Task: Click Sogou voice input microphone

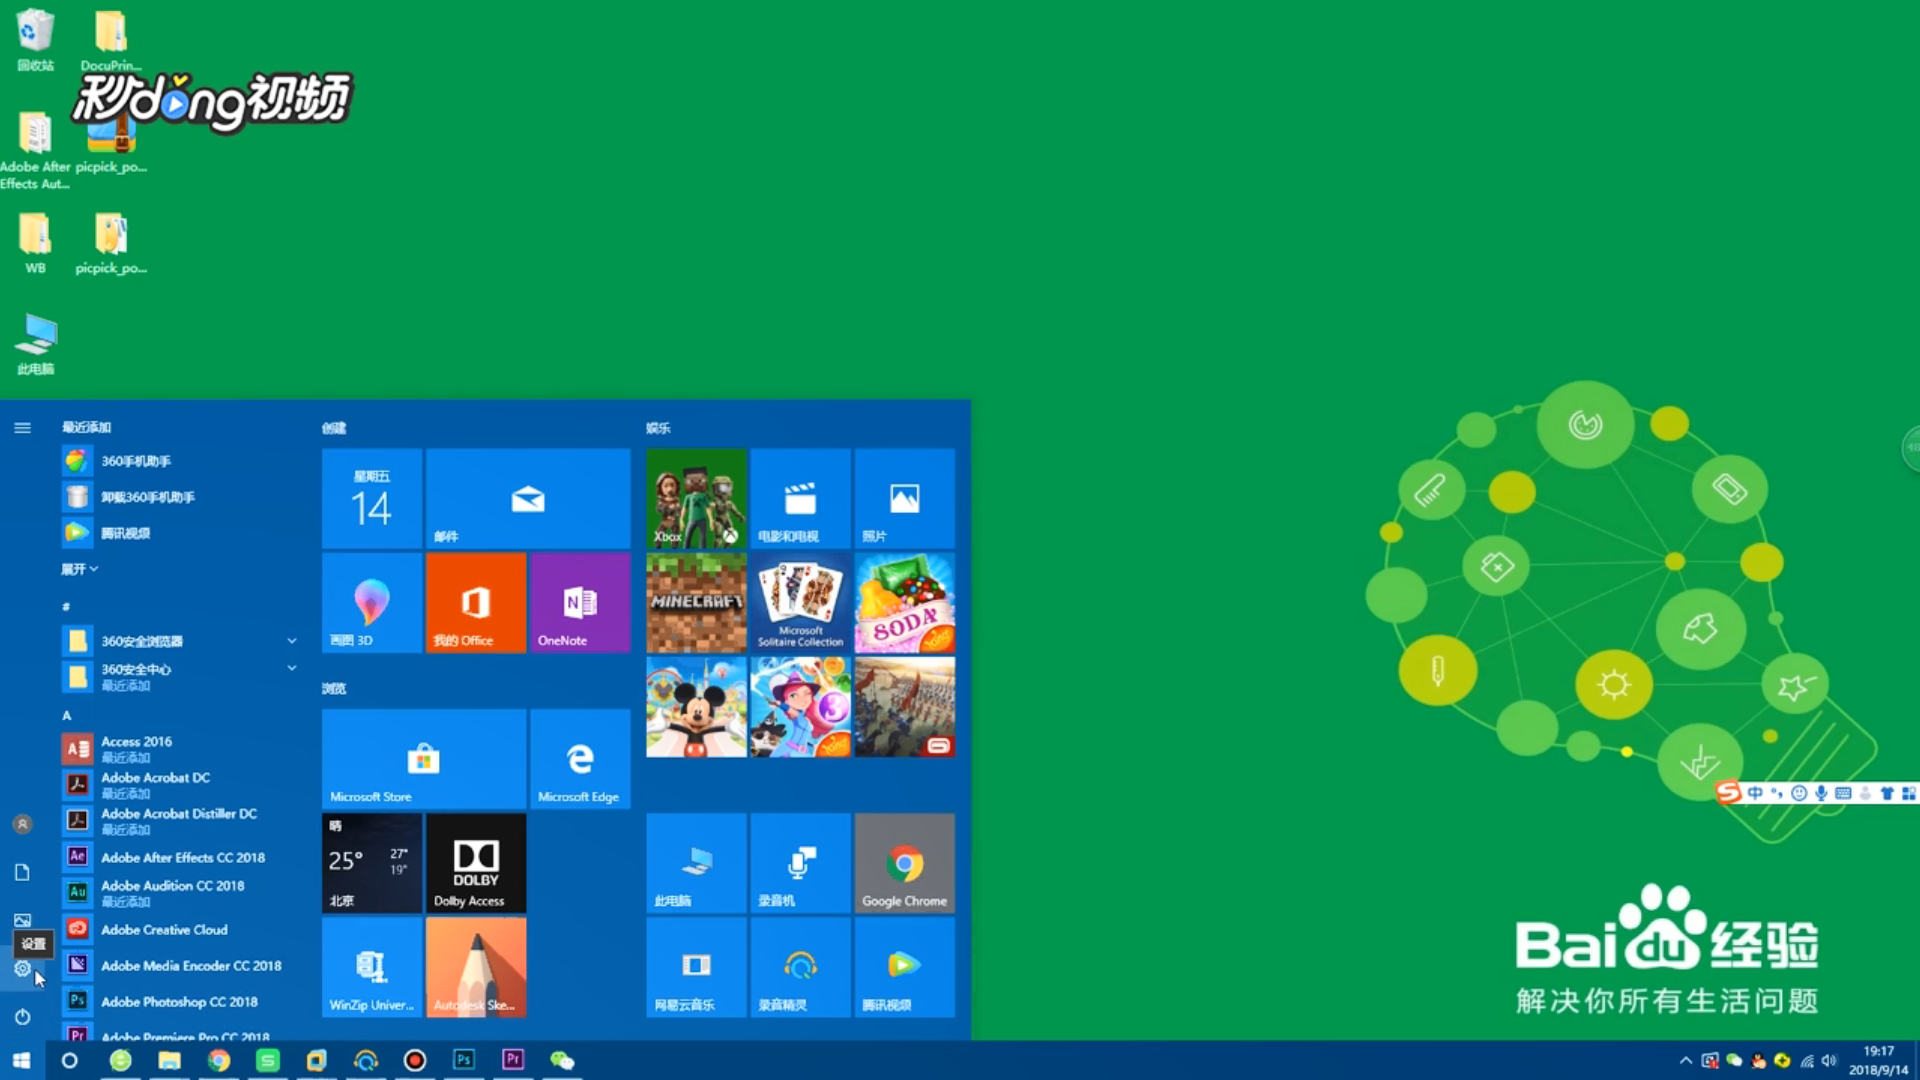Action: click(x=1821, y=793)
